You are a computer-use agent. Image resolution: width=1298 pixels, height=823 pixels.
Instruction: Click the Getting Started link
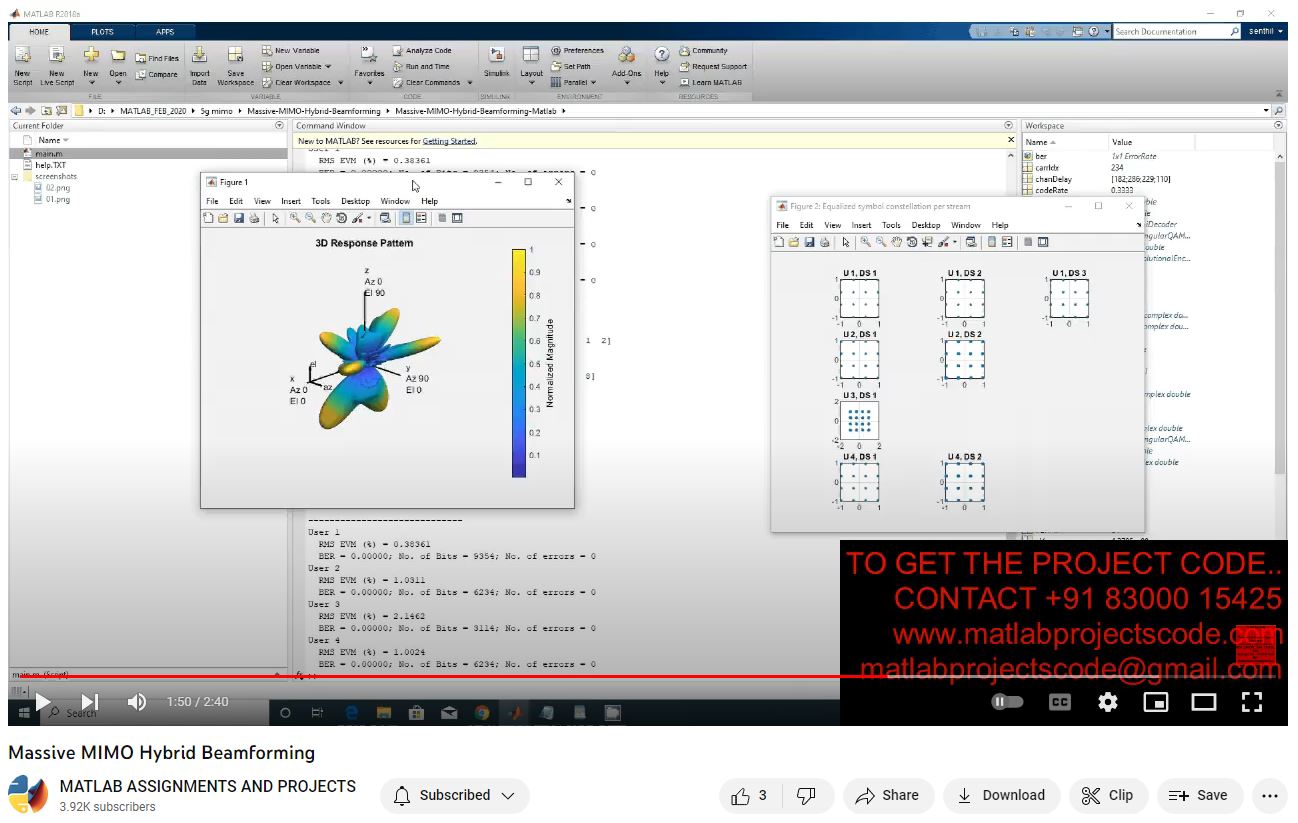pos(449,141)
